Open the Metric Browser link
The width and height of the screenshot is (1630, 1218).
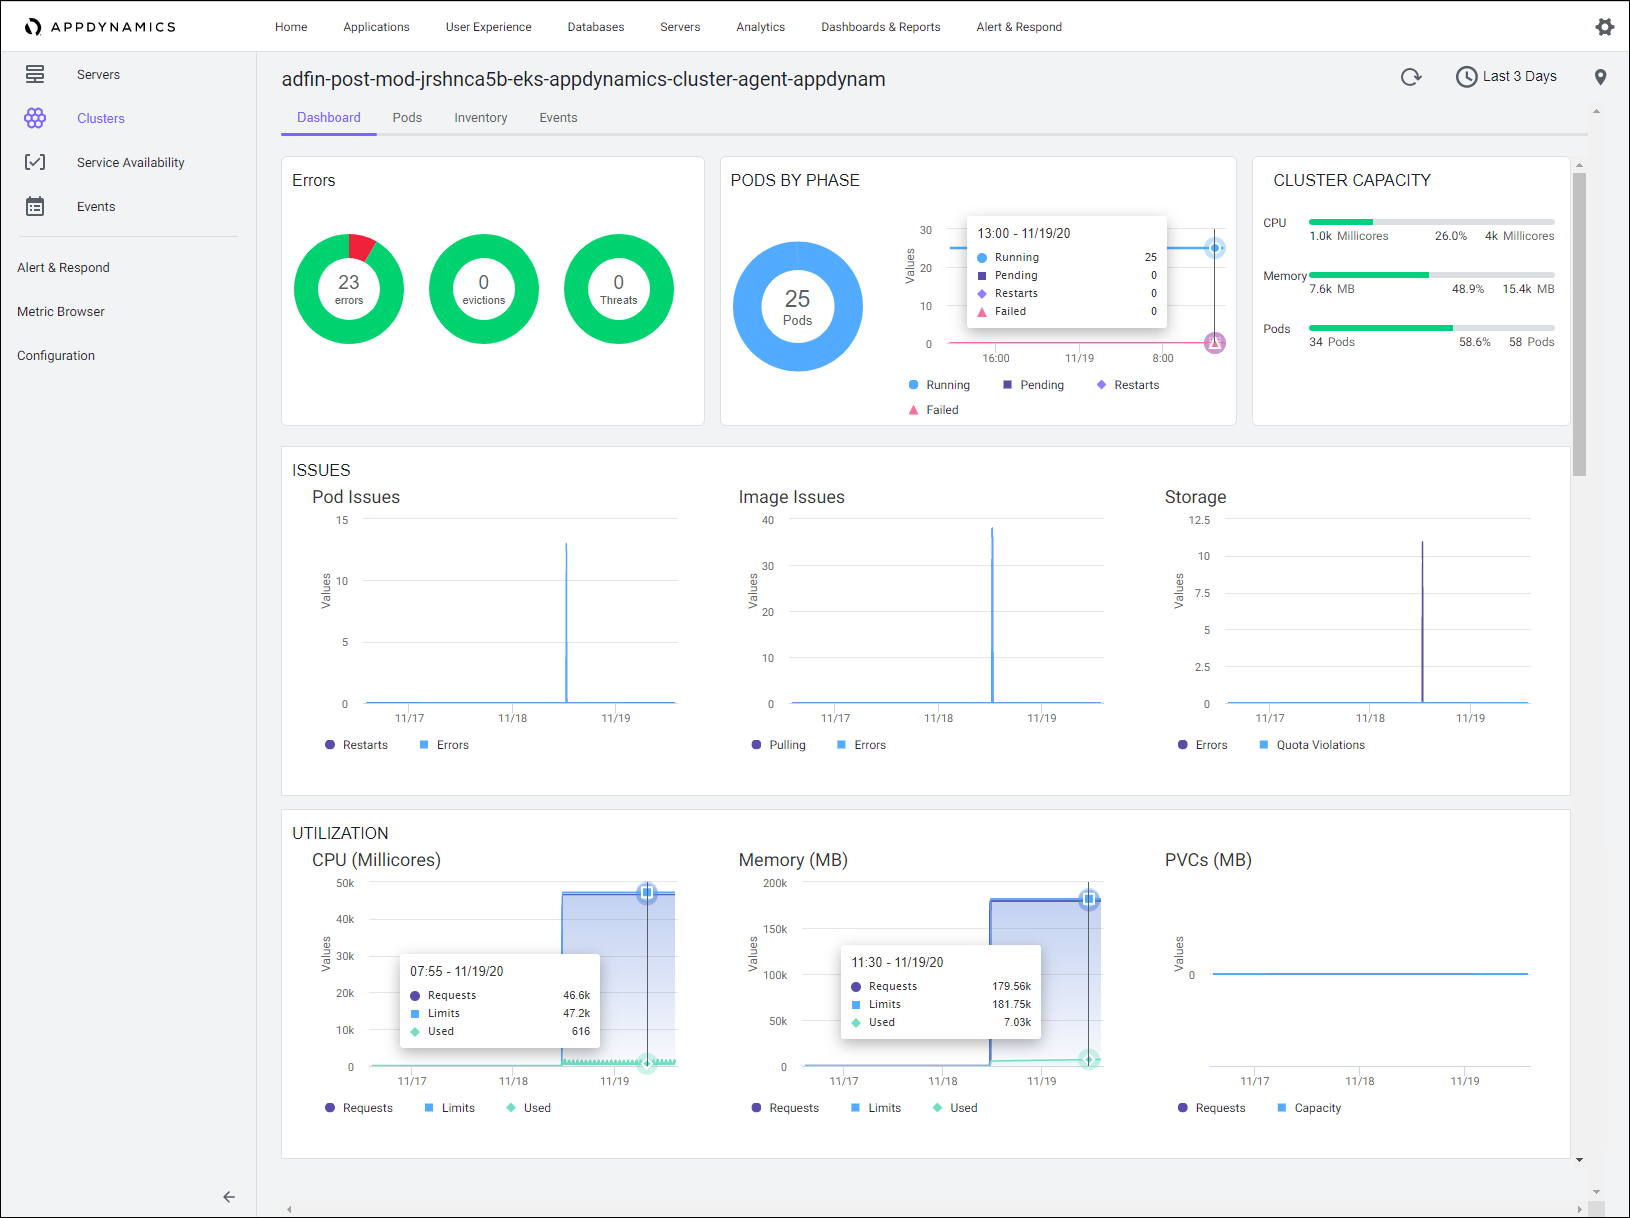click(61, 312)
